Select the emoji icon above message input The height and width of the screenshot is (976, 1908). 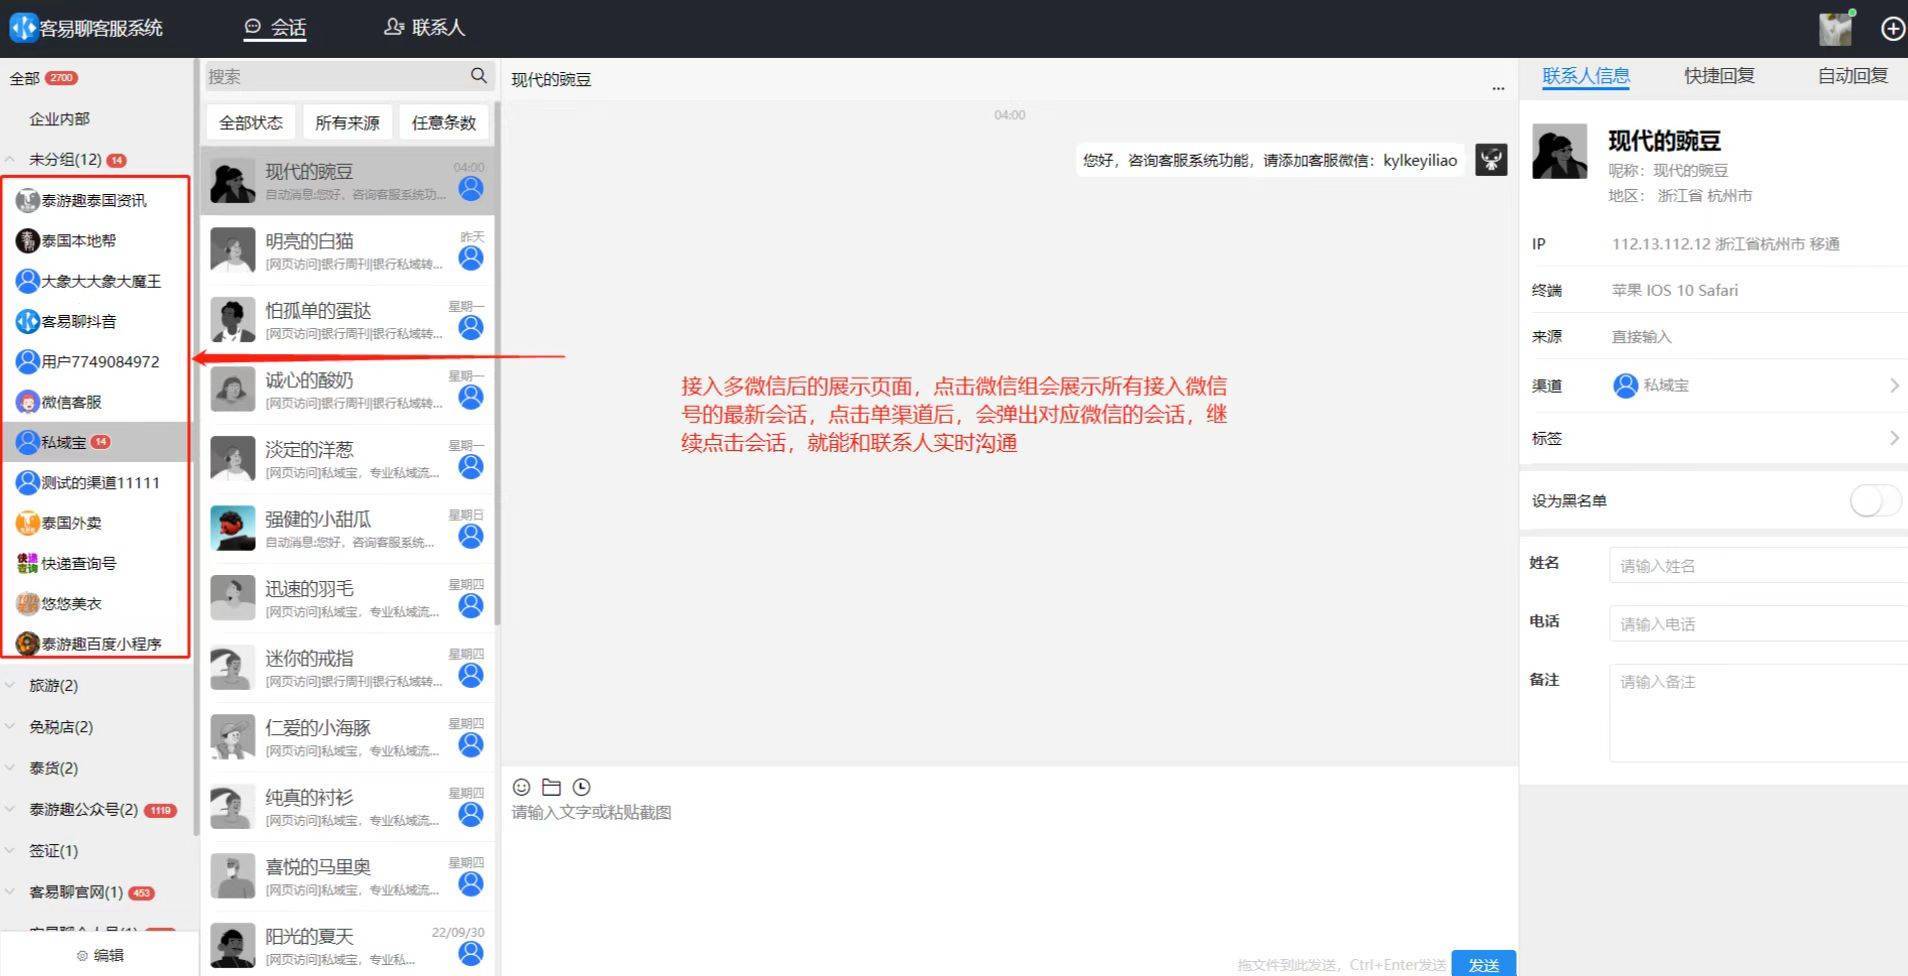[x=520, y=787]
